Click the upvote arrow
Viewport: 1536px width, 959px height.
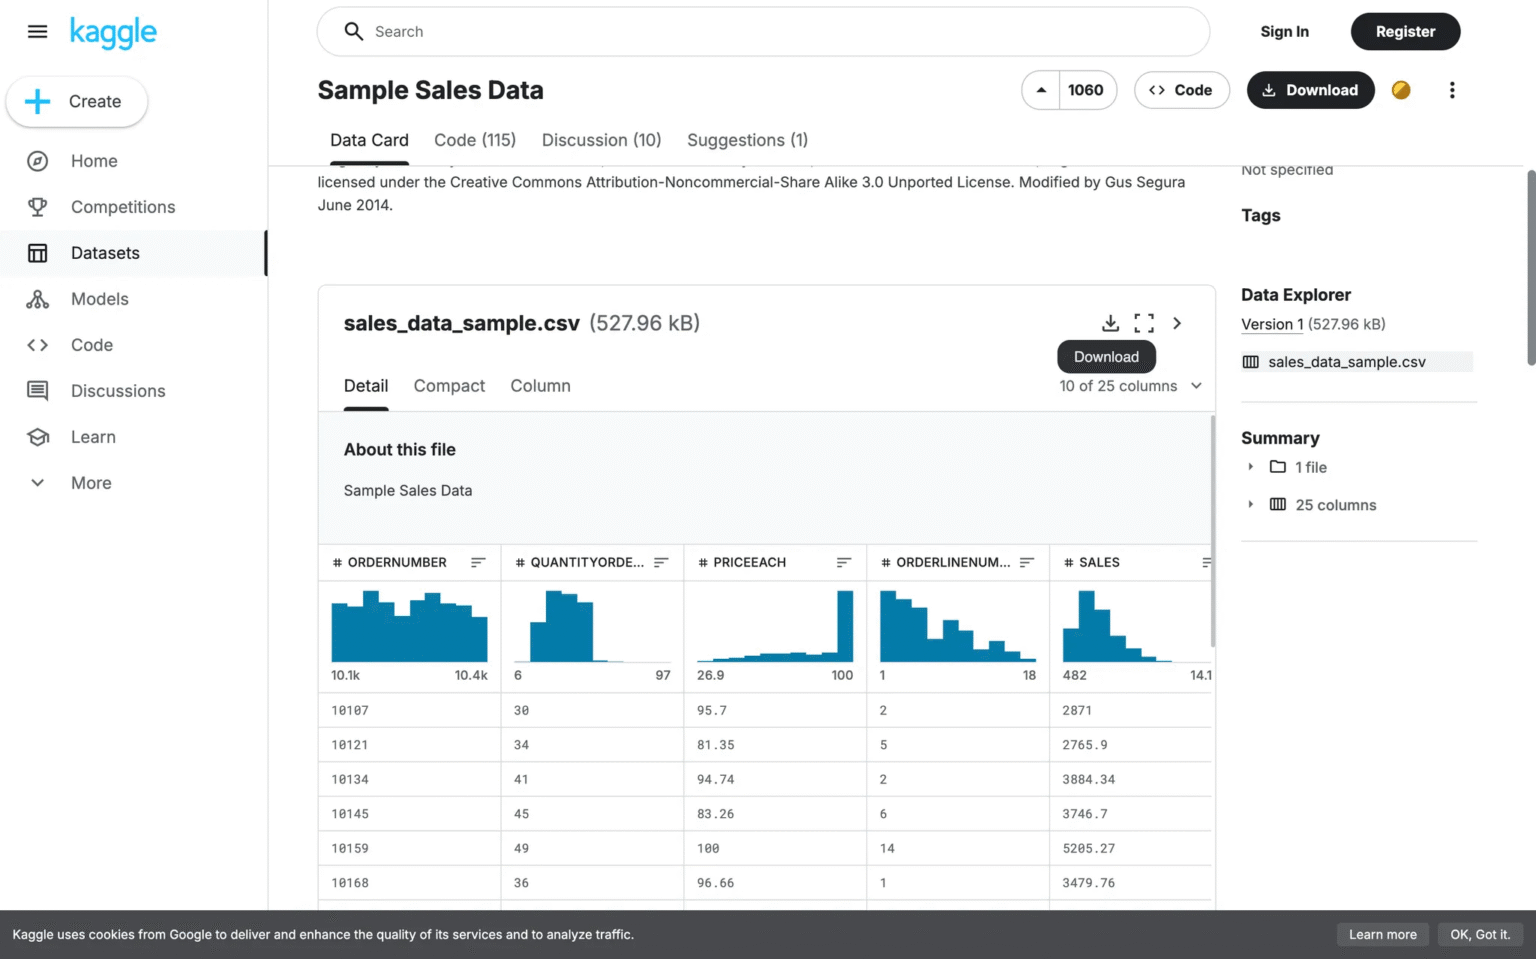pos(1040,90)
